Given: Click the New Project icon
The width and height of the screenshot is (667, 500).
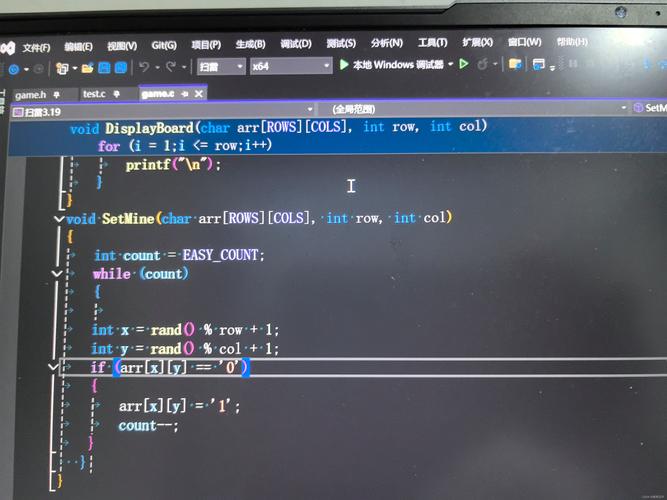Looking at the screenshot, I should tap(63, 68).
